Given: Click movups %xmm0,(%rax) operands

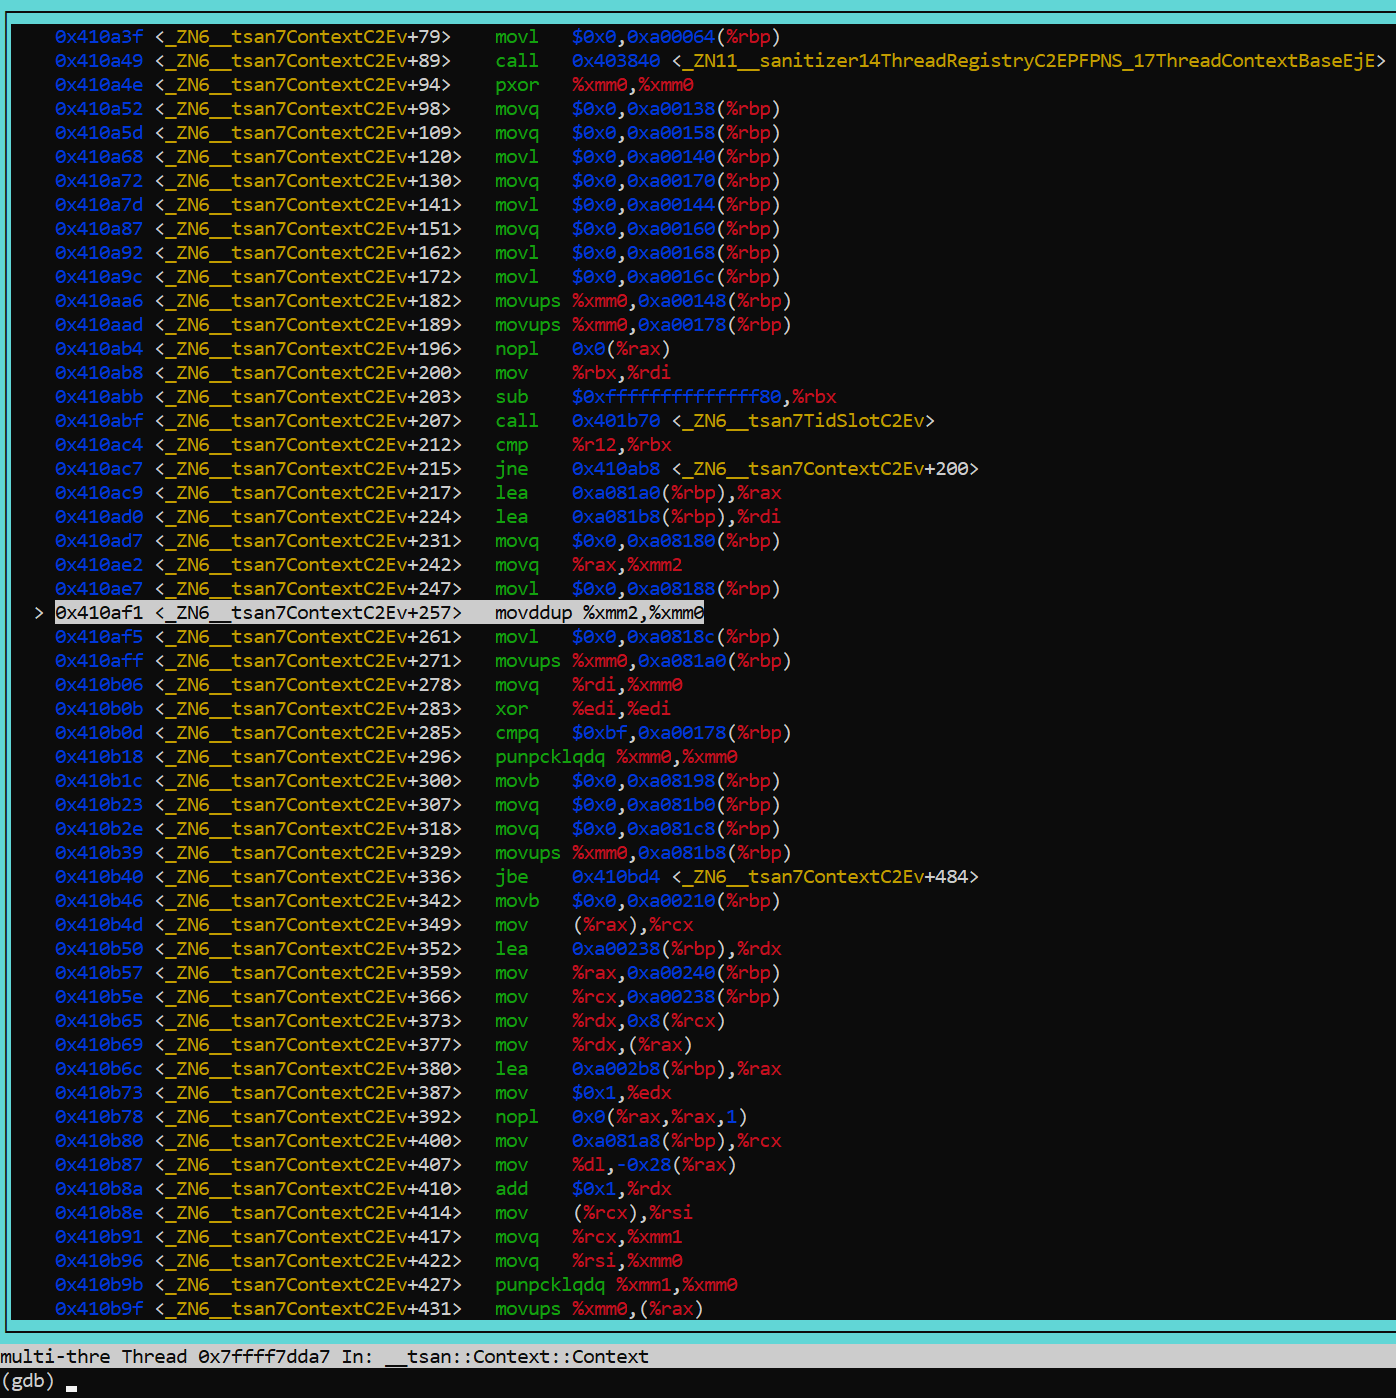Looking at the screenshot, I should click(638, 1309).
